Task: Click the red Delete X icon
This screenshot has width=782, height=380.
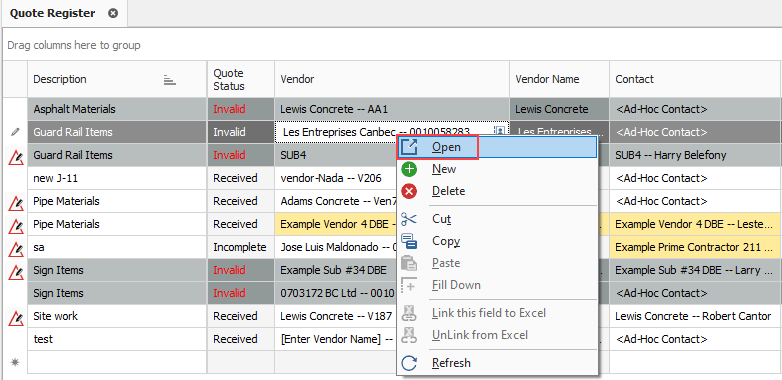Action: [409, 191]
